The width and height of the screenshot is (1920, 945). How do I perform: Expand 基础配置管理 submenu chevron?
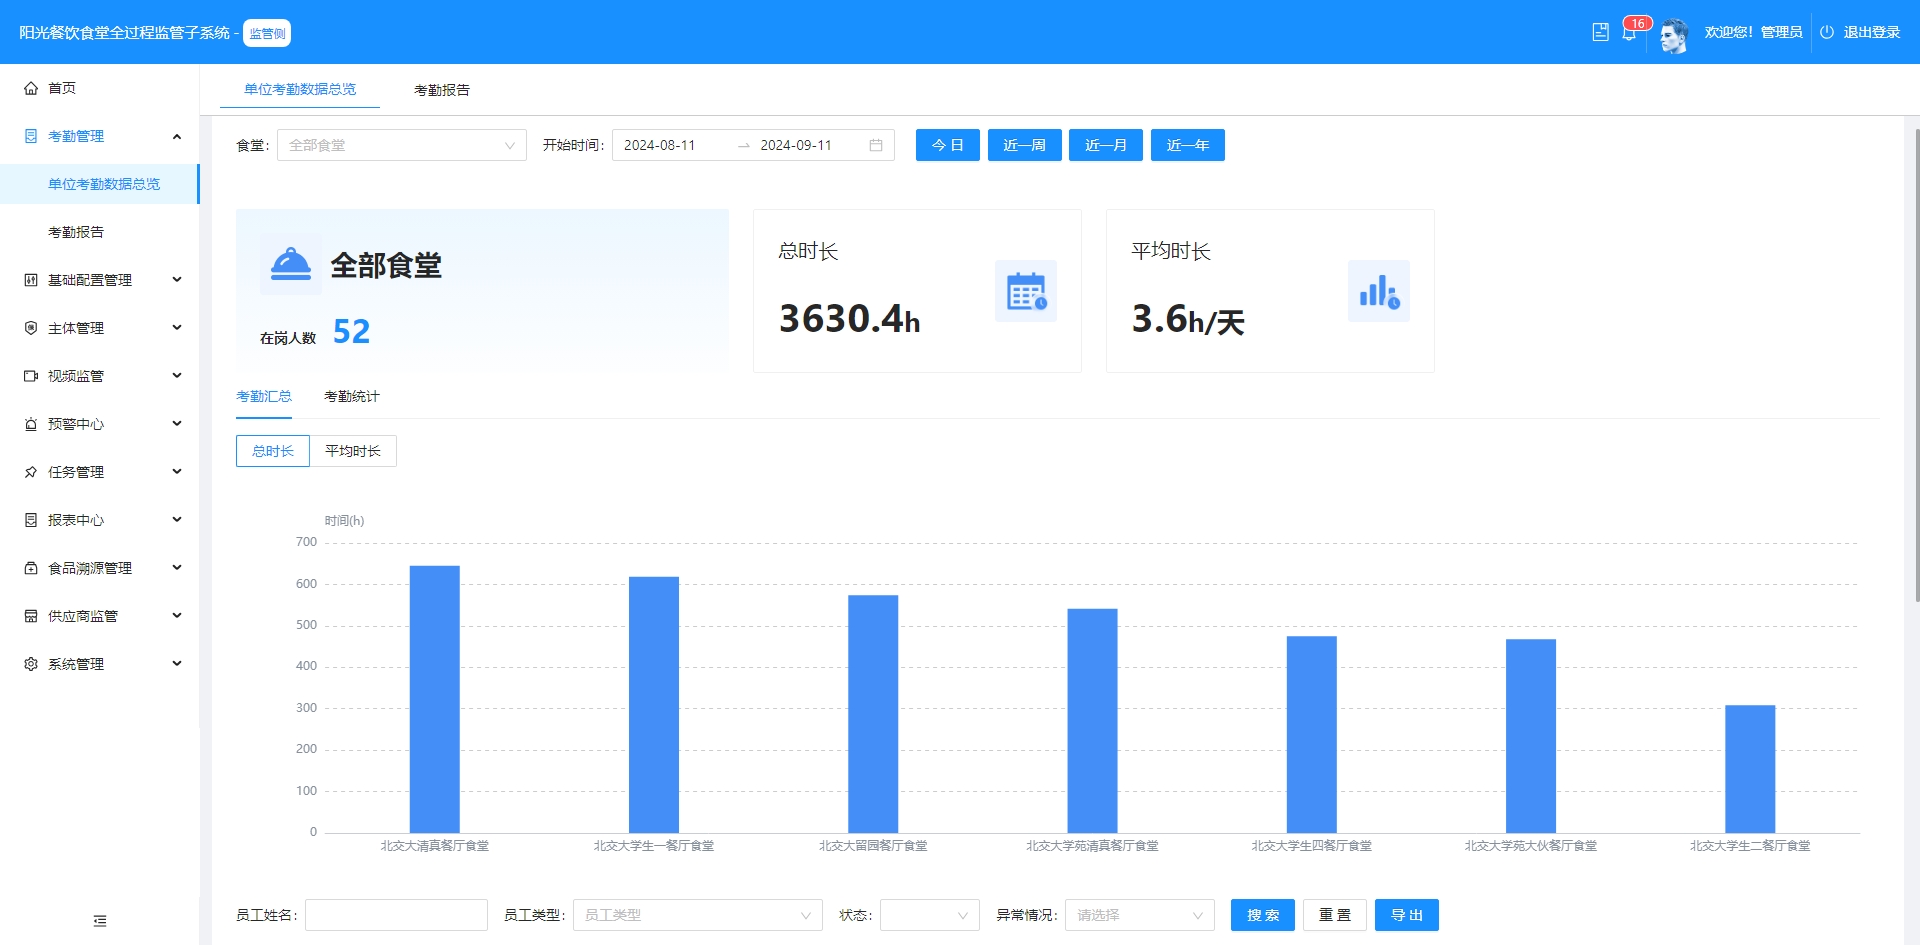pos(177,280)
